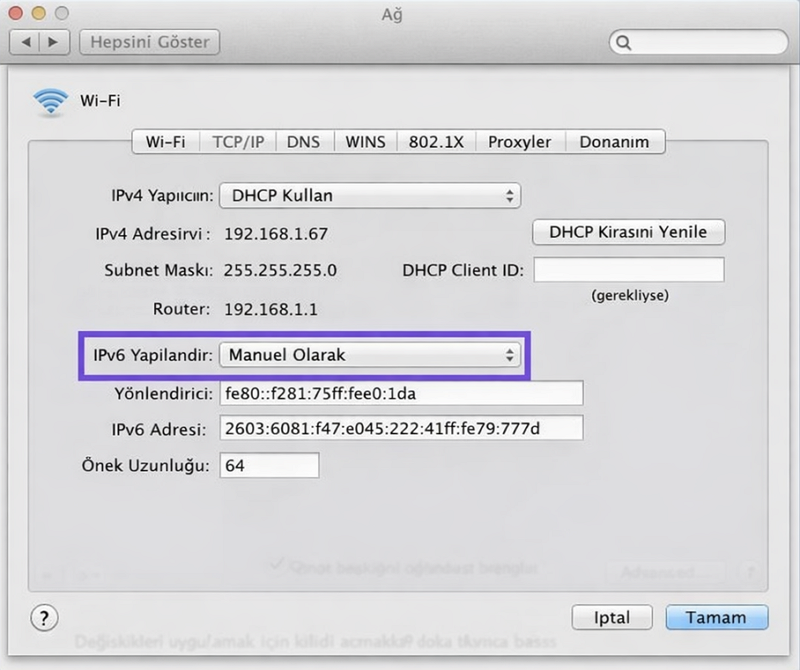
Task: Click the Wi-Fi signal icon
Action: click(x=49, y=101)
